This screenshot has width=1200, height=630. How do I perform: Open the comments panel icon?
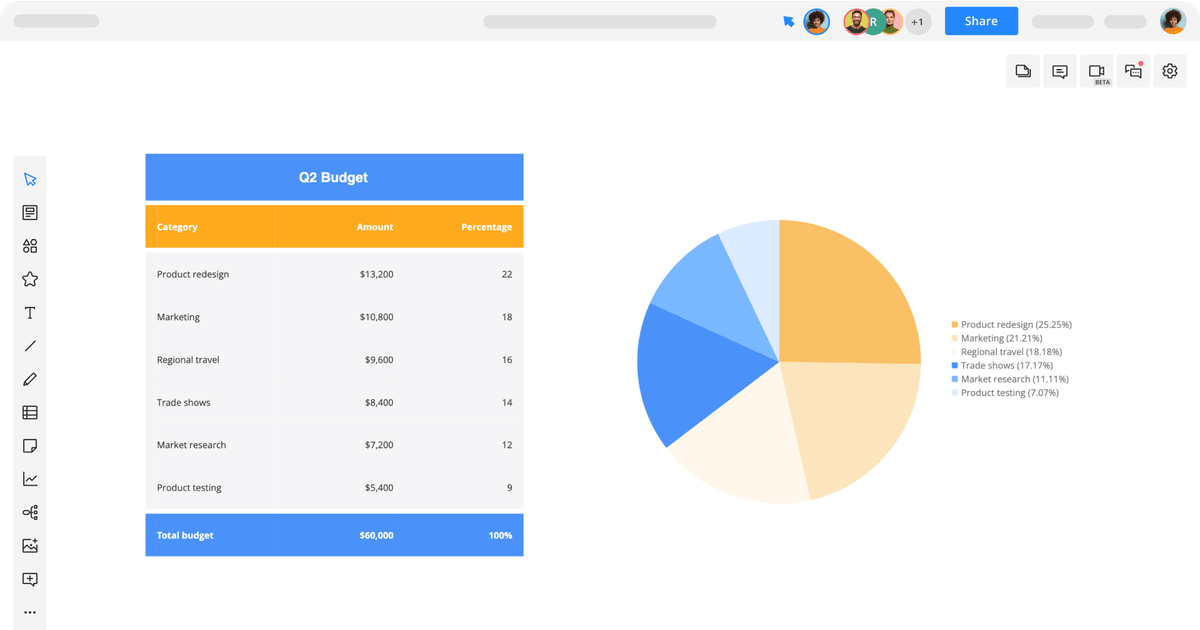click(x=1059, y=71)
